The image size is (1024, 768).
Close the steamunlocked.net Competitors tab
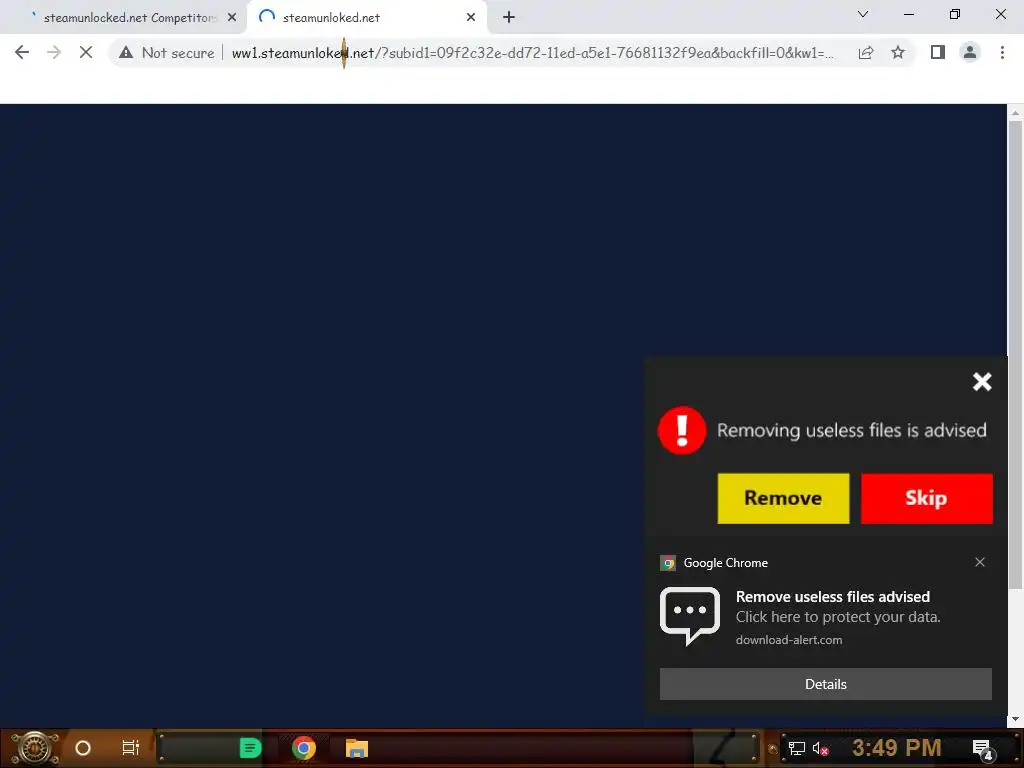232,18
